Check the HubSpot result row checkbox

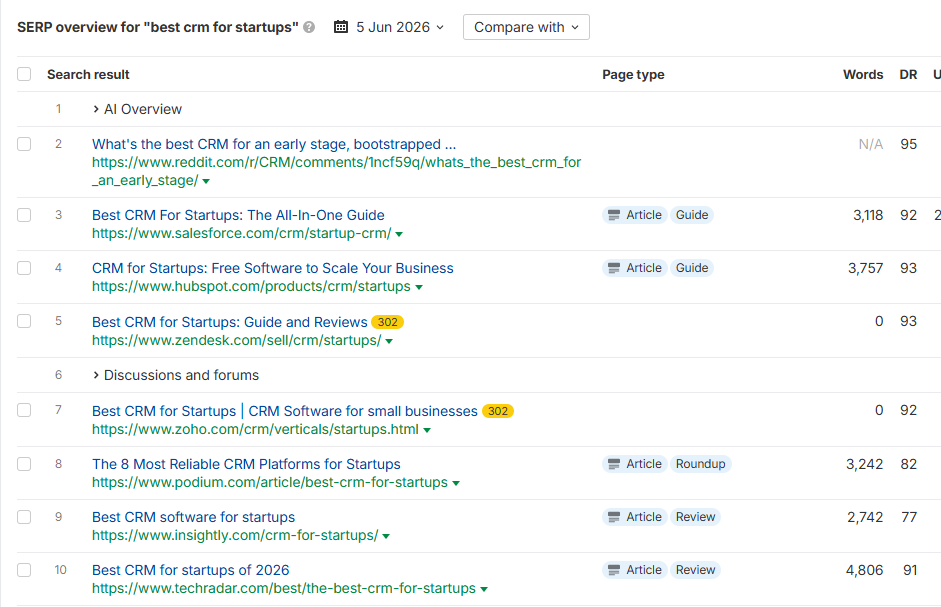24,268
